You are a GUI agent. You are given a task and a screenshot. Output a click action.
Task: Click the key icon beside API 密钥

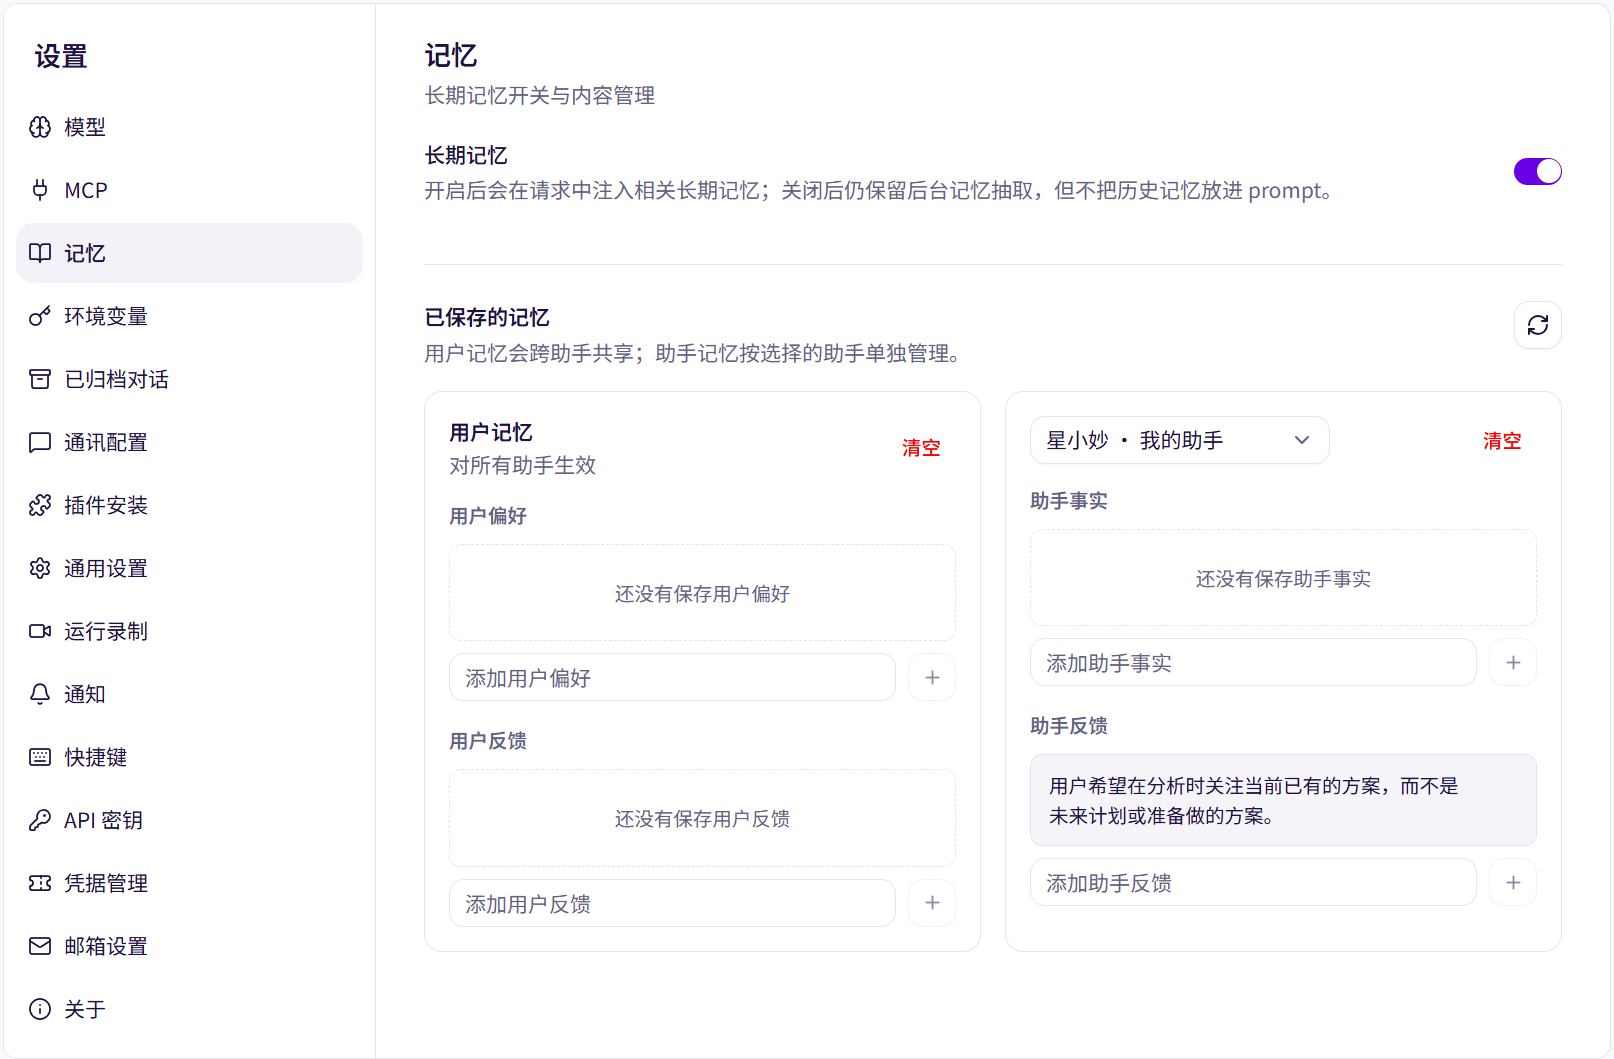[40, 820]
